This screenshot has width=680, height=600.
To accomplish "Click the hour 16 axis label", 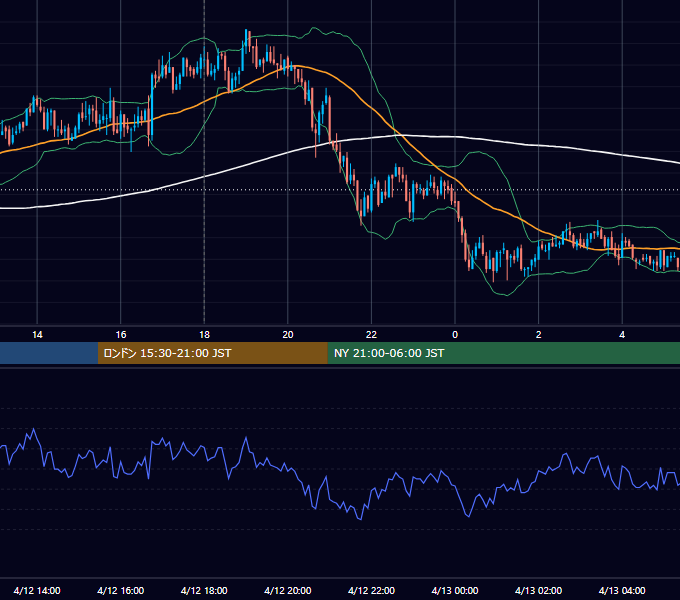I will (121, 335).
